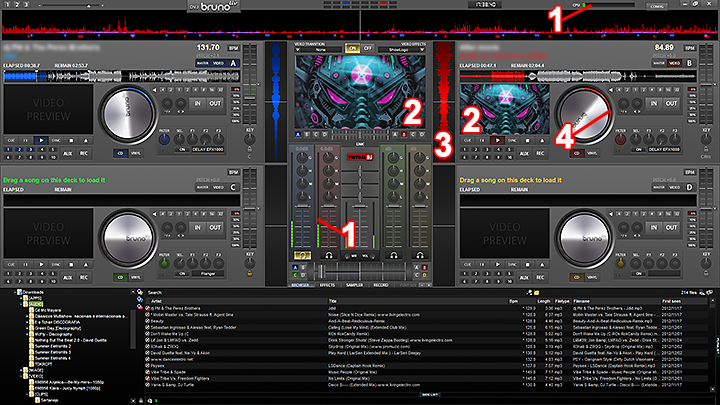
Task: Click the CUE button on deck A
Action: [10, 141]
